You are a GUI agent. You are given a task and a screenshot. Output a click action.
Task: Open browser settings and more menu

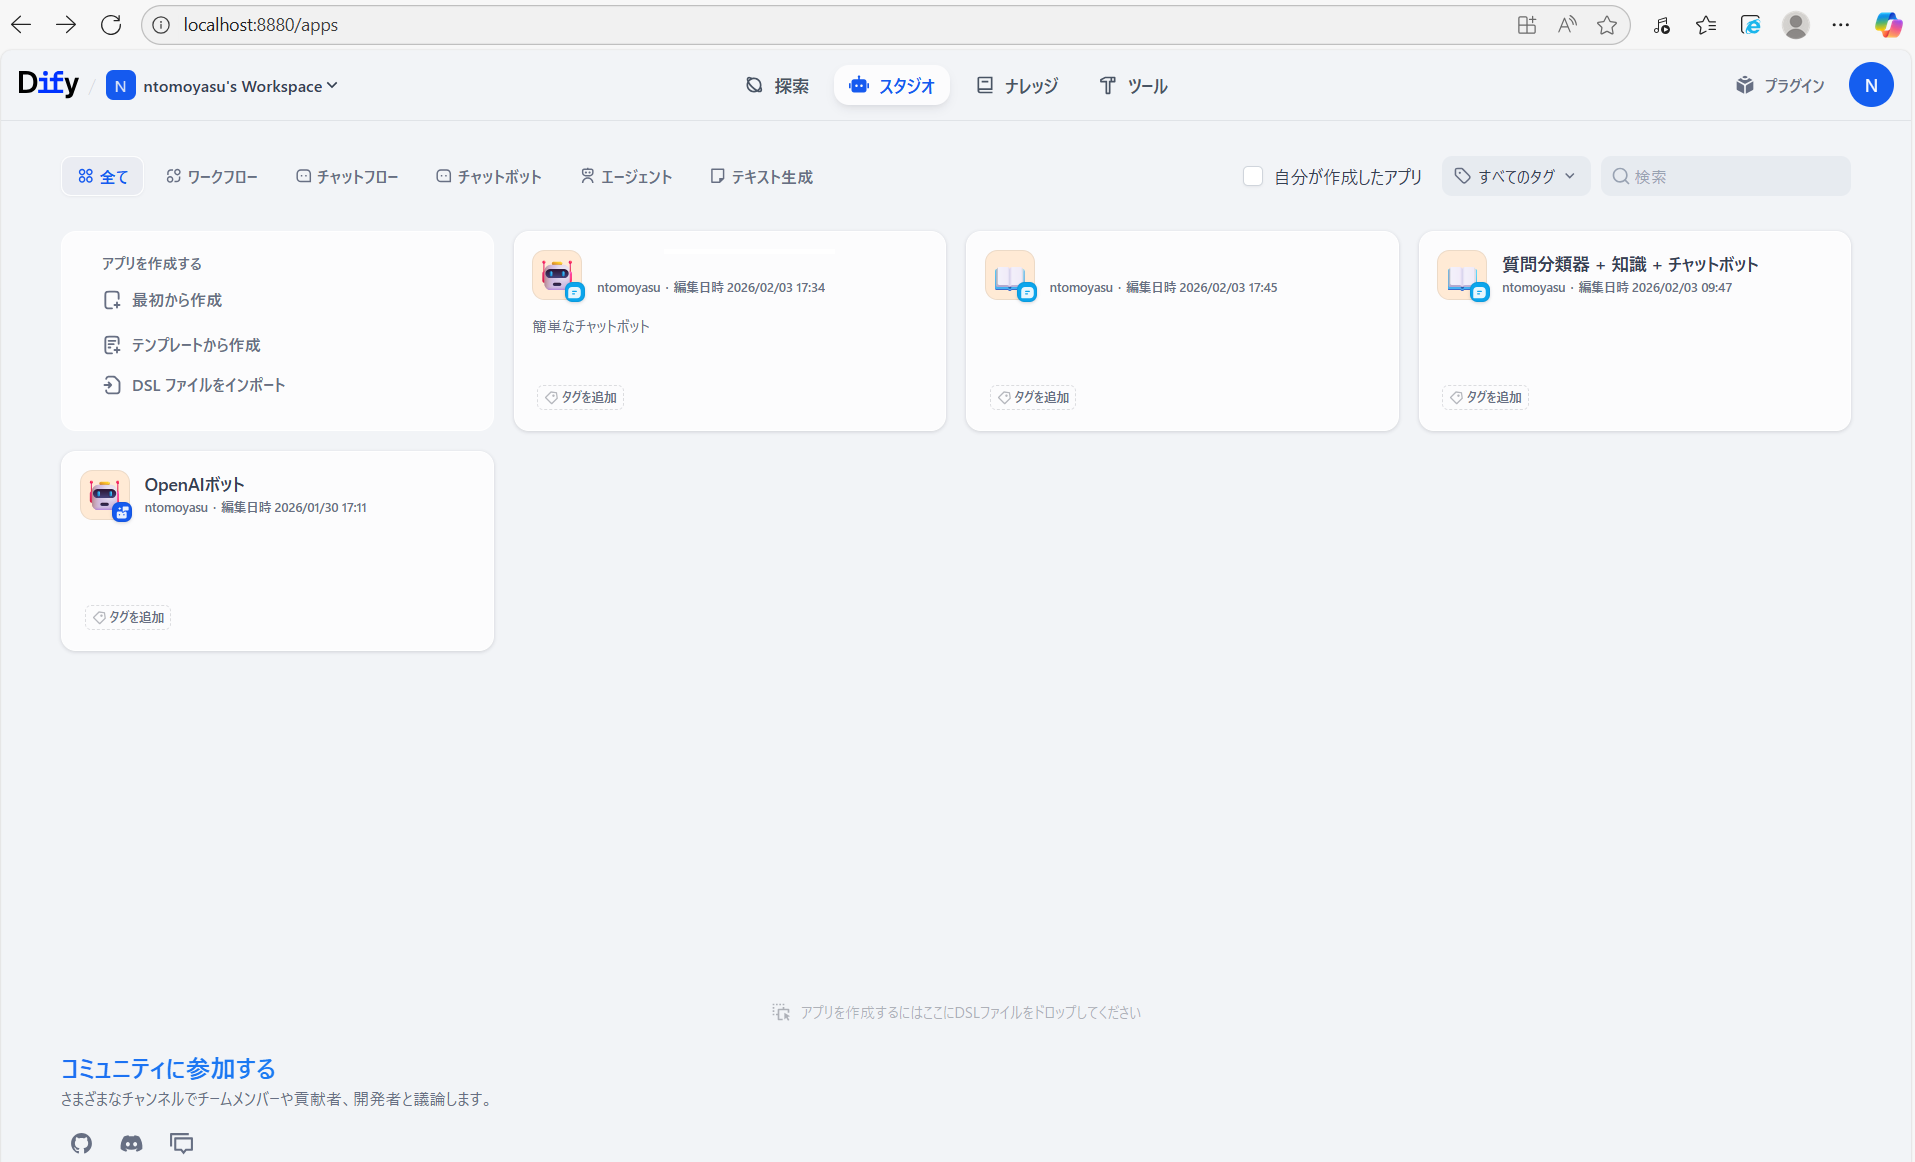tap(1840, 25)
